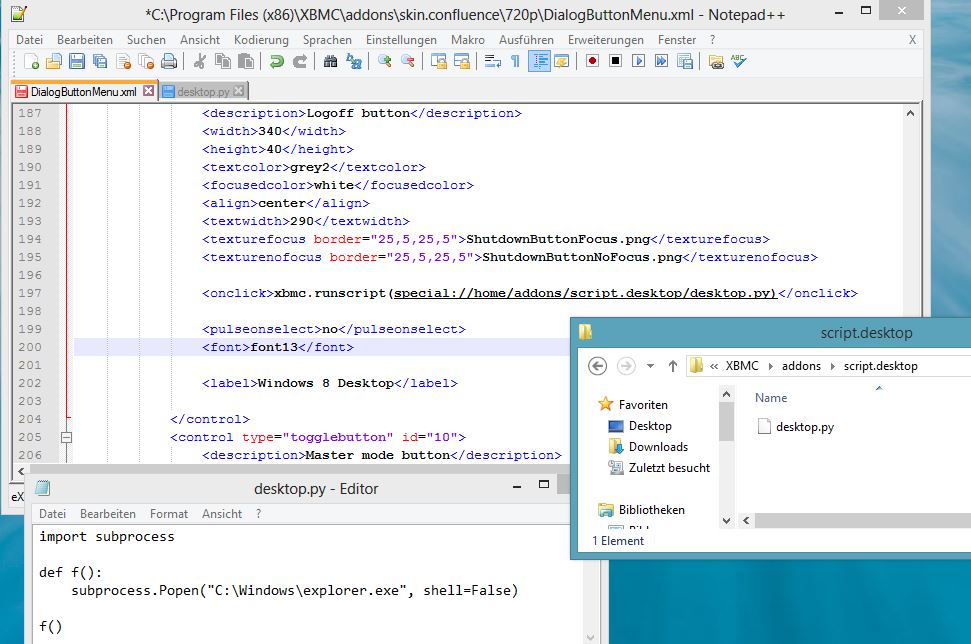Open the Datei menu in Notepad++

click(x=29, y=40)
